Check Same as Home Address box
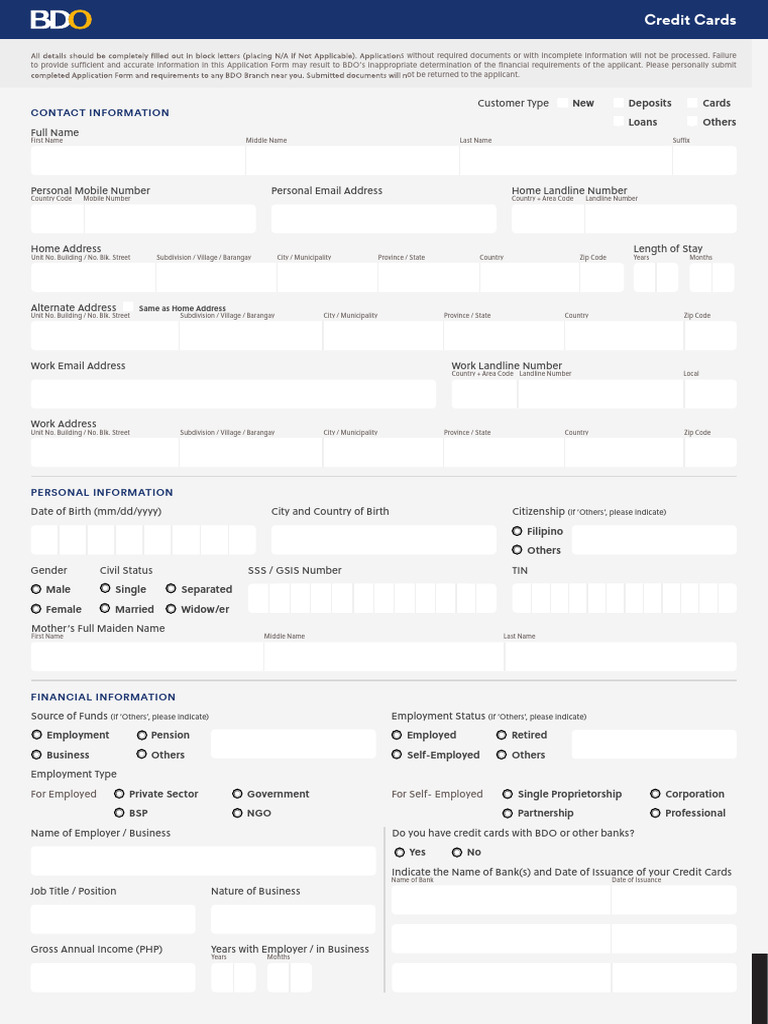 pyautogui.click(x=127, y=307)
